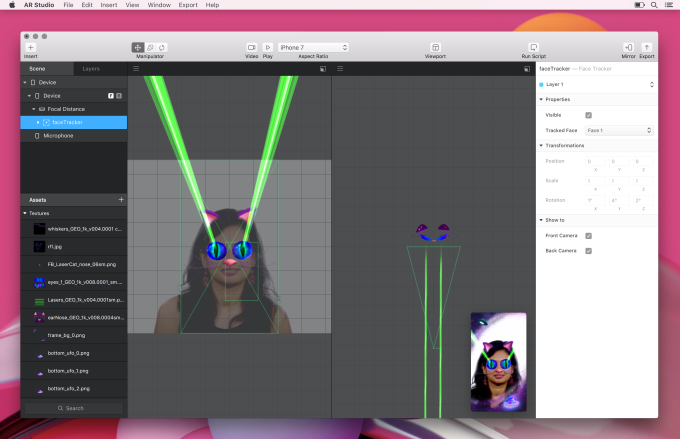
Task: Open the Viewport layout icon
Action: (435, 47)
